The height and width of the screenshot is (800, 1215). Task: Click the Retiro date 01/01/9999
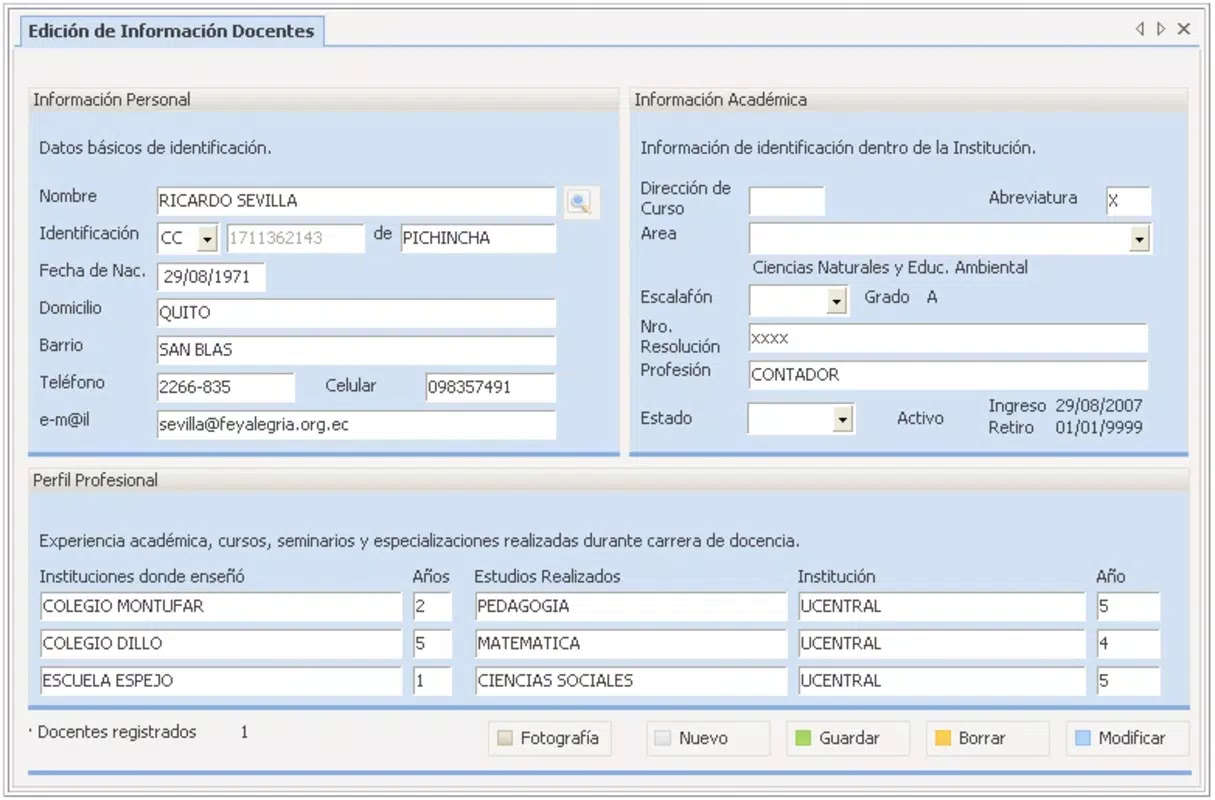tap(1099, 428)
